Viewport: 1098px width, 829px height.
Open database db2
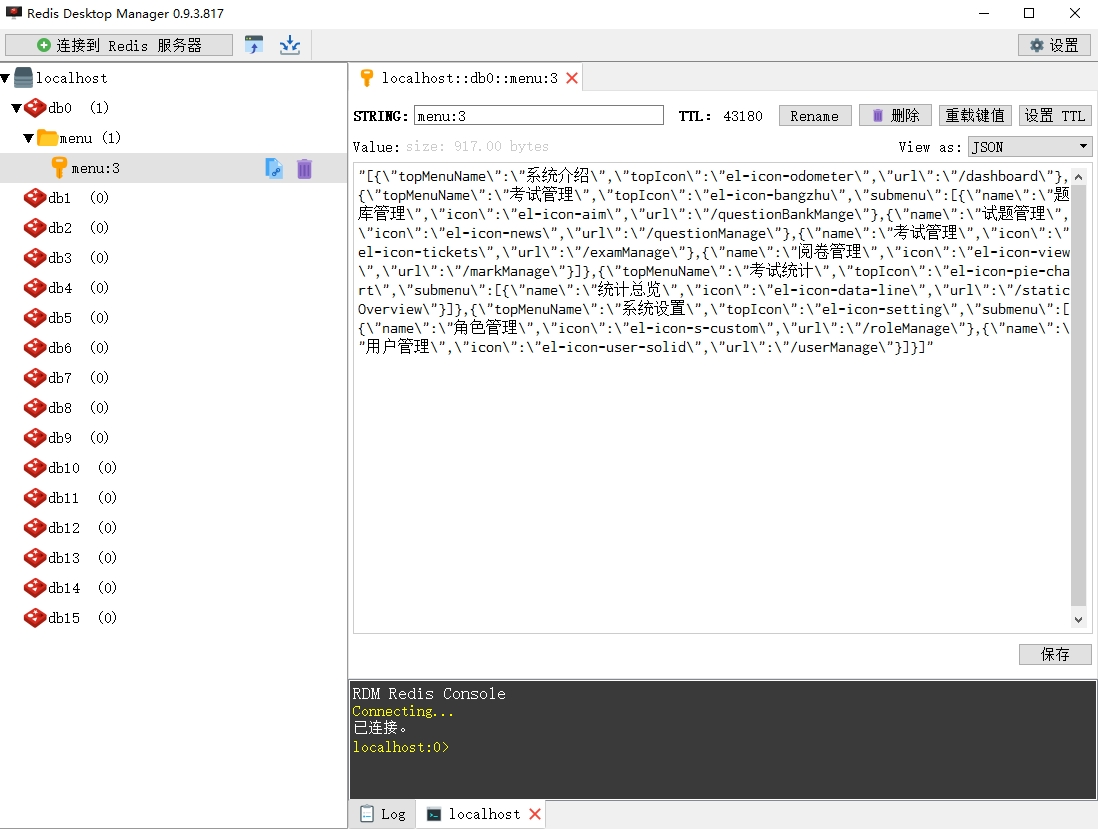tap(60, 228)
